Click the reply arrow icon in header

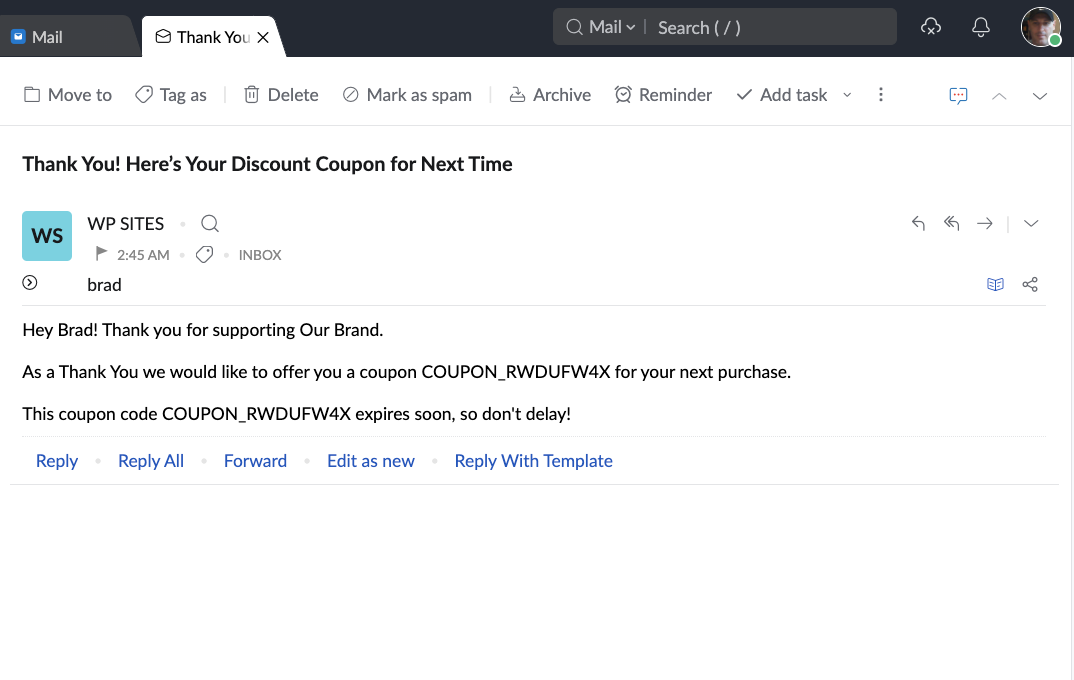[x=918, y=224]
